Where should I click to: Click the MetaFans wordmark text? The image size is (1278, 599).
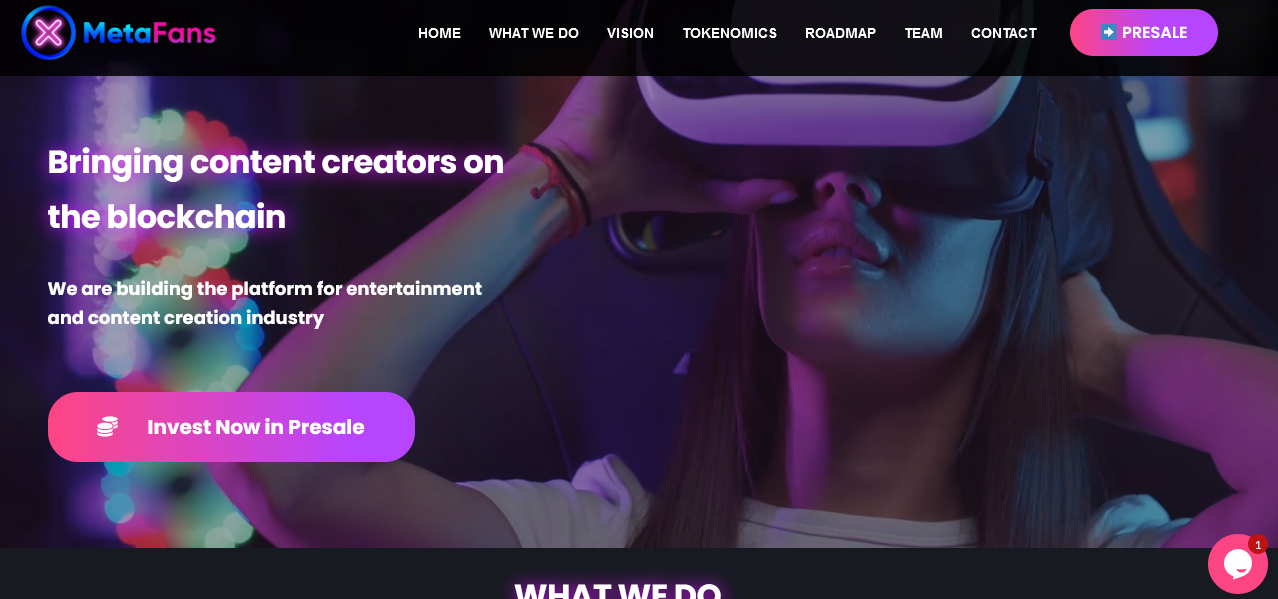click(149, 33)
